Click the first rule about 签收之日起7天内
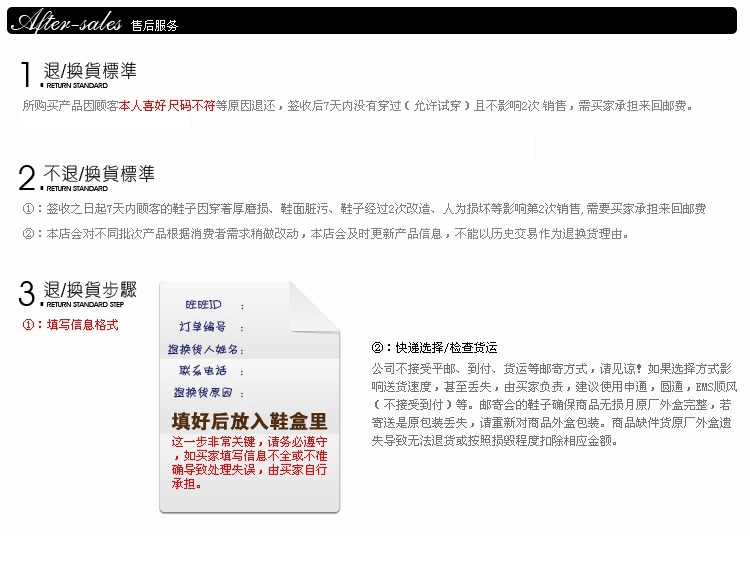This screenshot has height=573, width=750. coord(364,209)
